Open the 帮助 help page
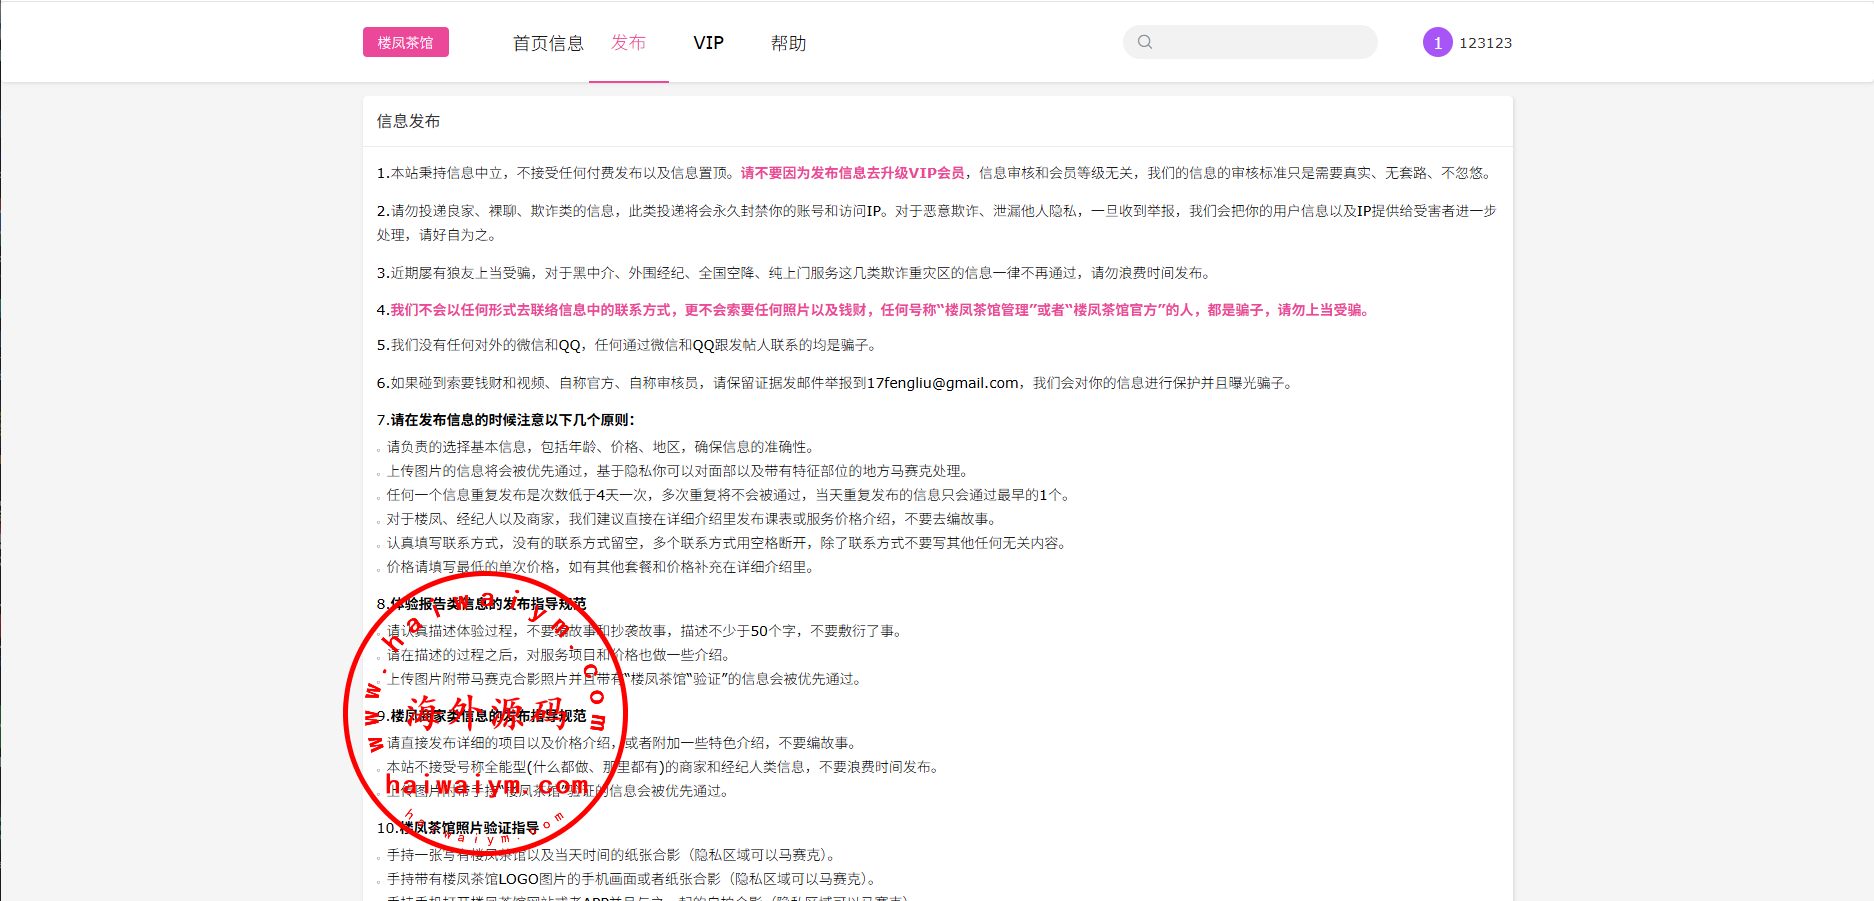 pos(788,43)
